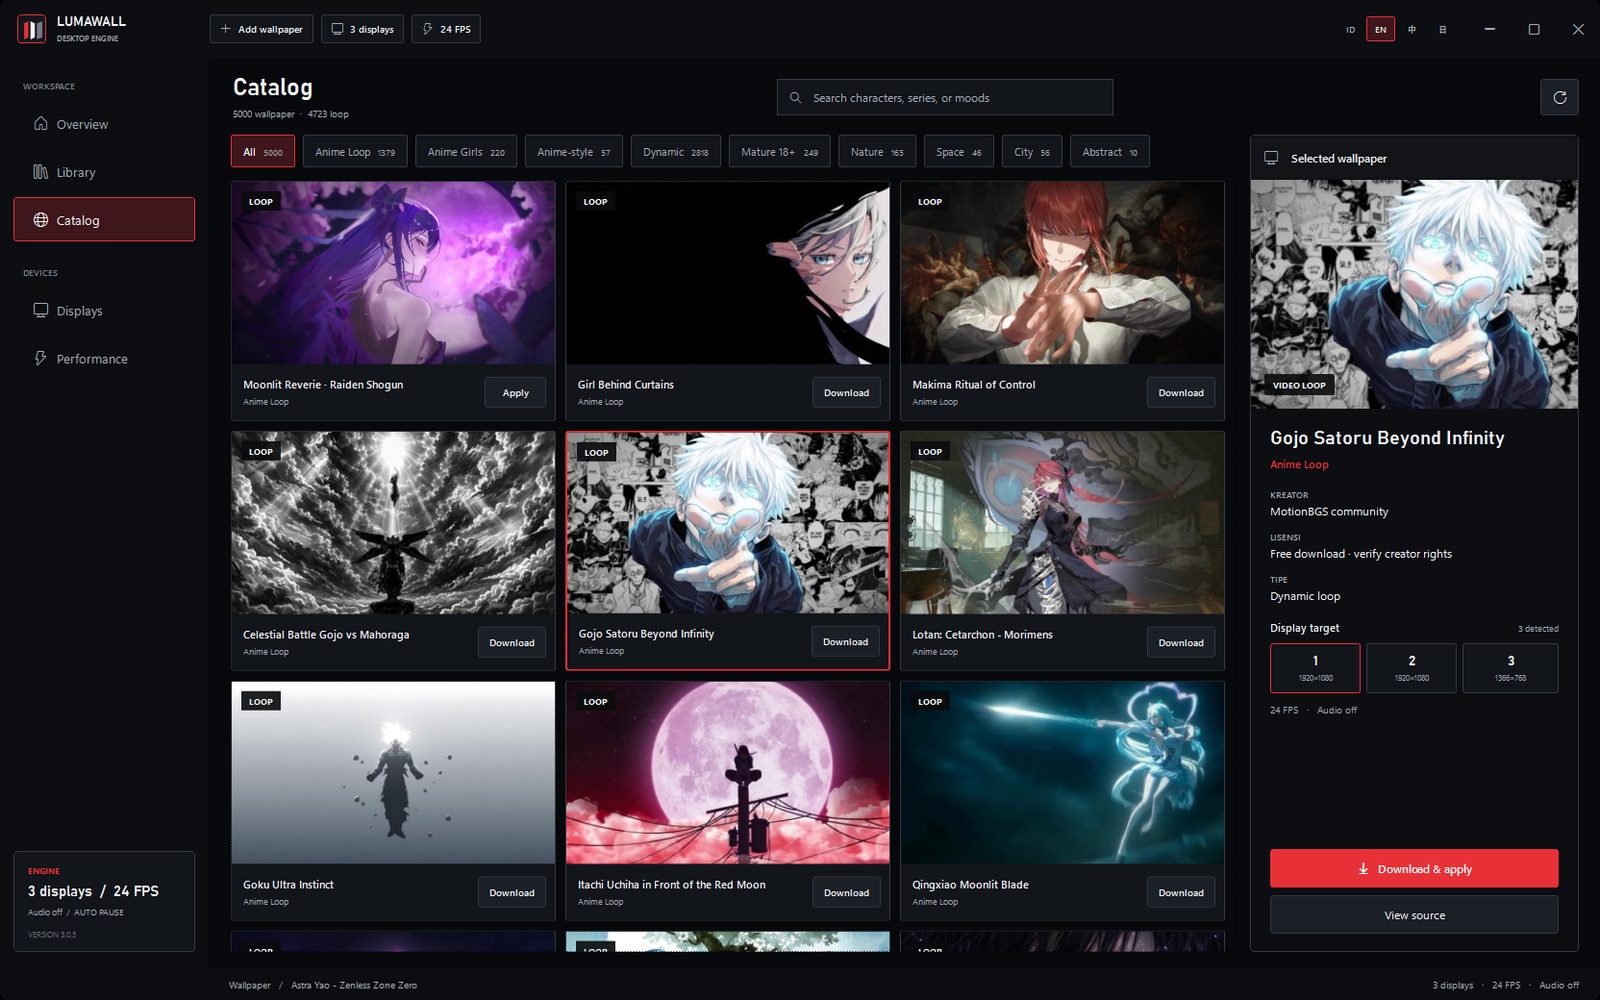Download Girl Behind Curtains wallpaper

846,393
